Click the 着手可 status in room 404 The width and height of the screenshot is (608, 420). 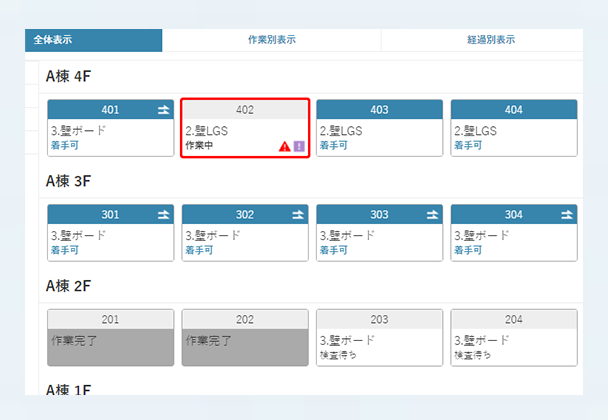coord(467,145)
